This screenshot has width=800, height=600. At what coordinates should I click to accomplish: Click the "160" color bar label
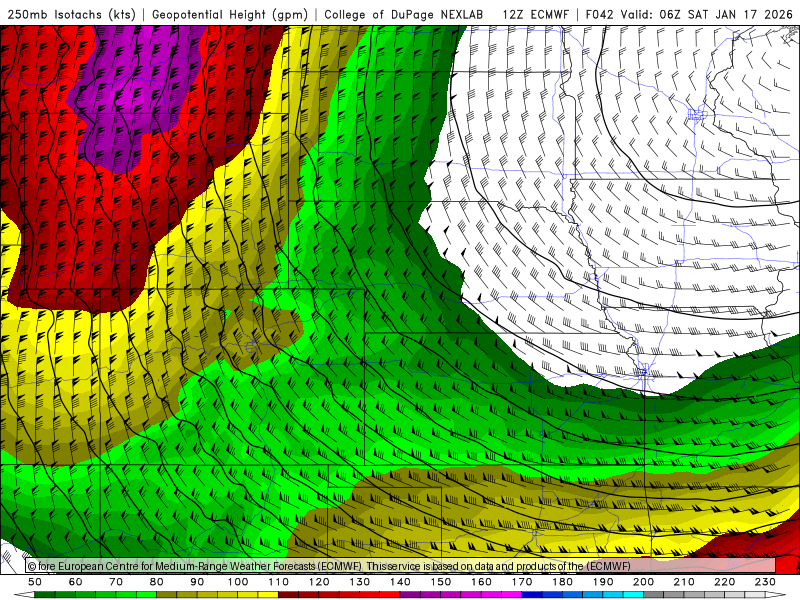(481, 582)
